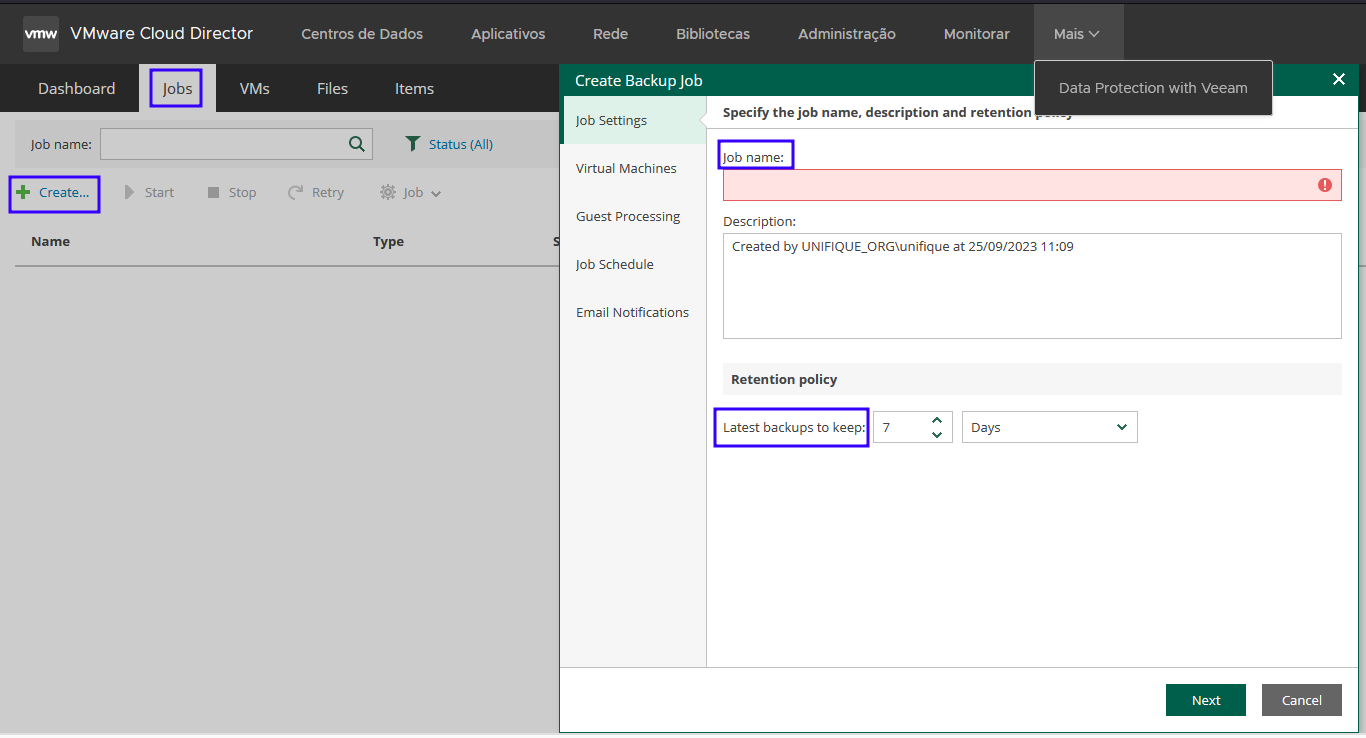Click the Cancel button
The height and width of the screenshot is (738, 1366).
1302,700
